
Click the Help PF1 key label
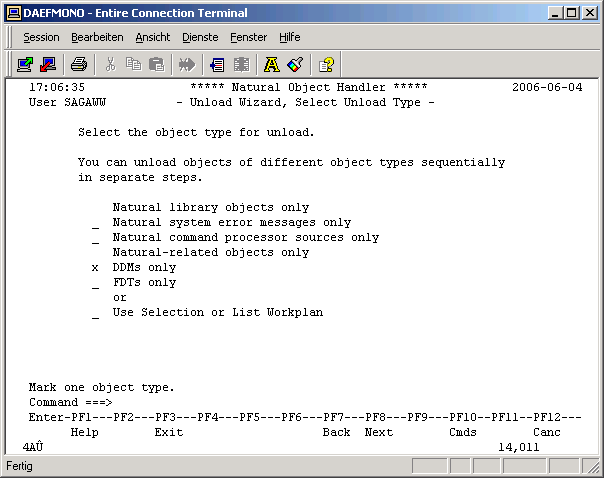[x=84, y=433]
